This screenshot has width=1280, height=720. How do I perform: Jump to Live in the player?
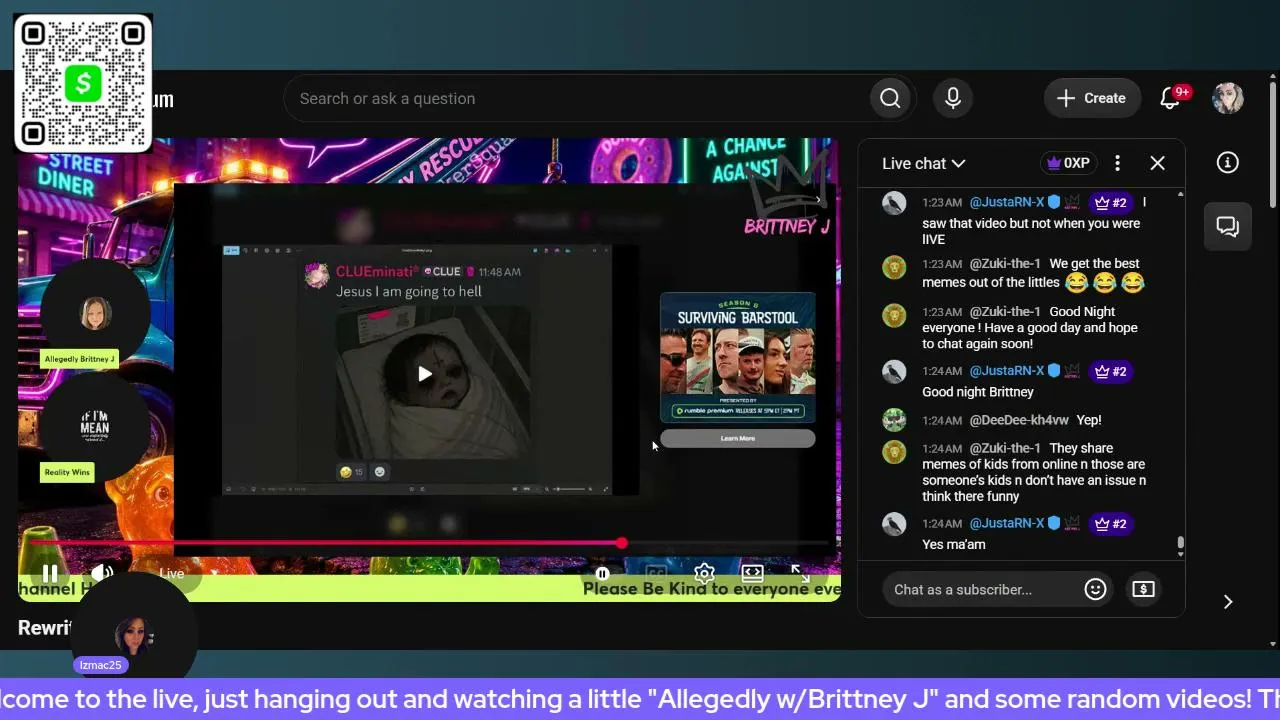pos(172,573)
